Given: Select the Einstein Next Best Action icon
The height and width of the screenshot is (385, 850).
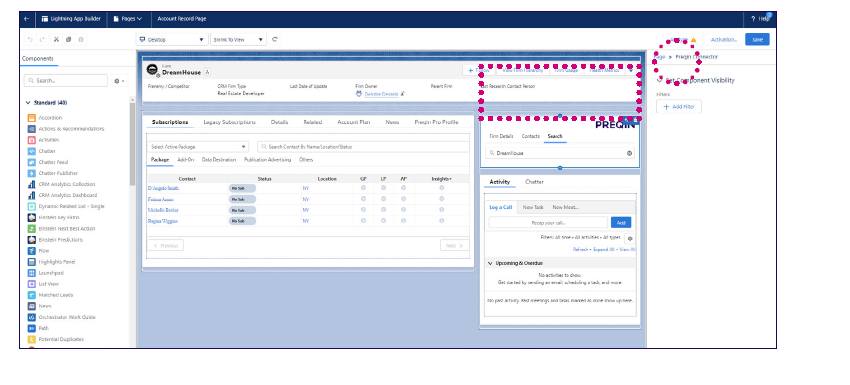Looking at the screenshot, I should (x=31, y=229).
